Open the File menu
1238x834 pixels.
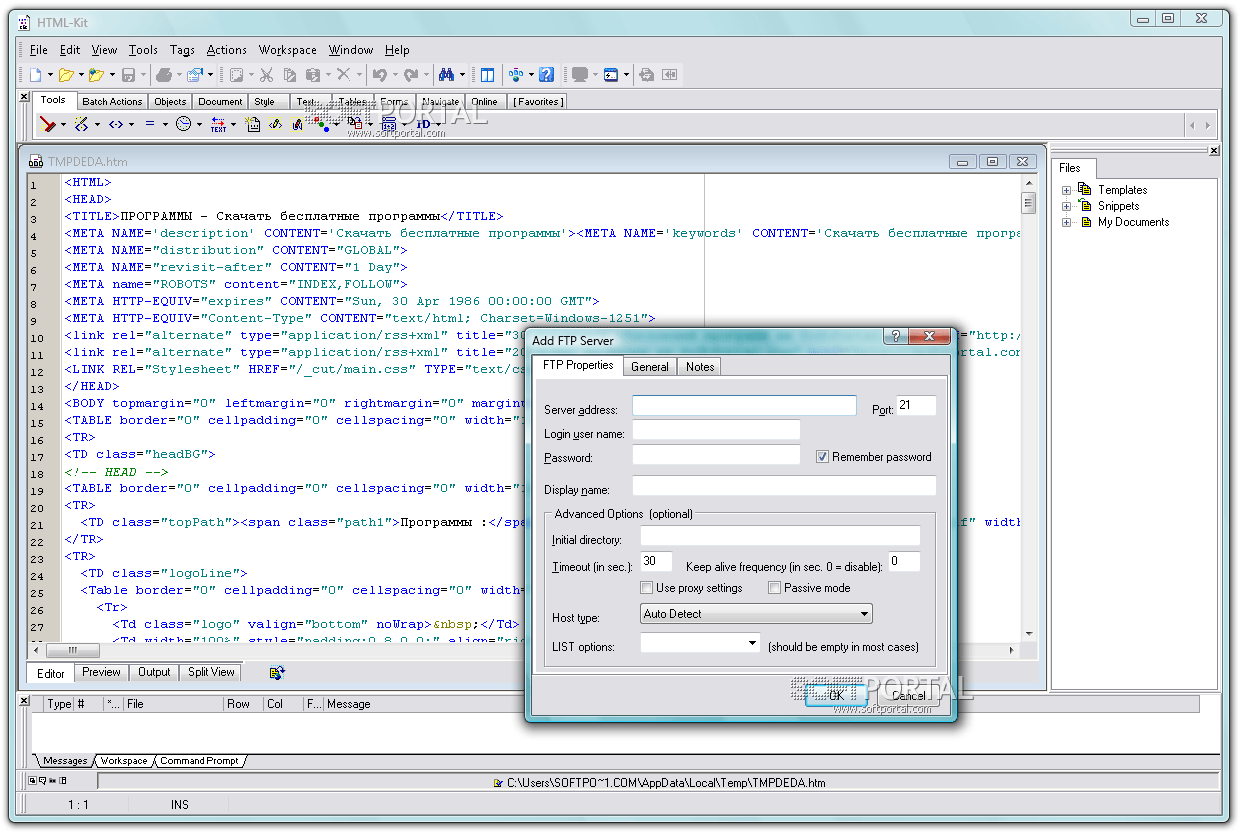coord(39,50)
